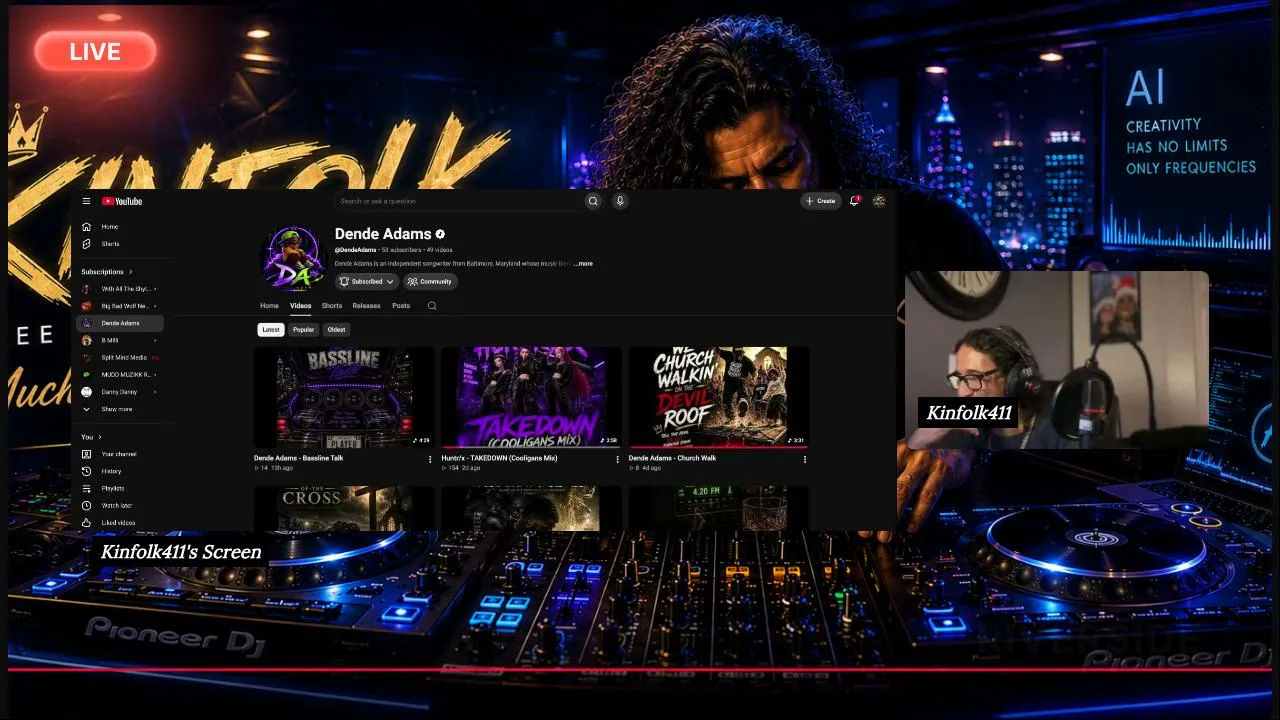Click the Playlists icon in the sidebar
Image resolution: width=1280 pixels, height=720 pixels.
pos(87,488)
